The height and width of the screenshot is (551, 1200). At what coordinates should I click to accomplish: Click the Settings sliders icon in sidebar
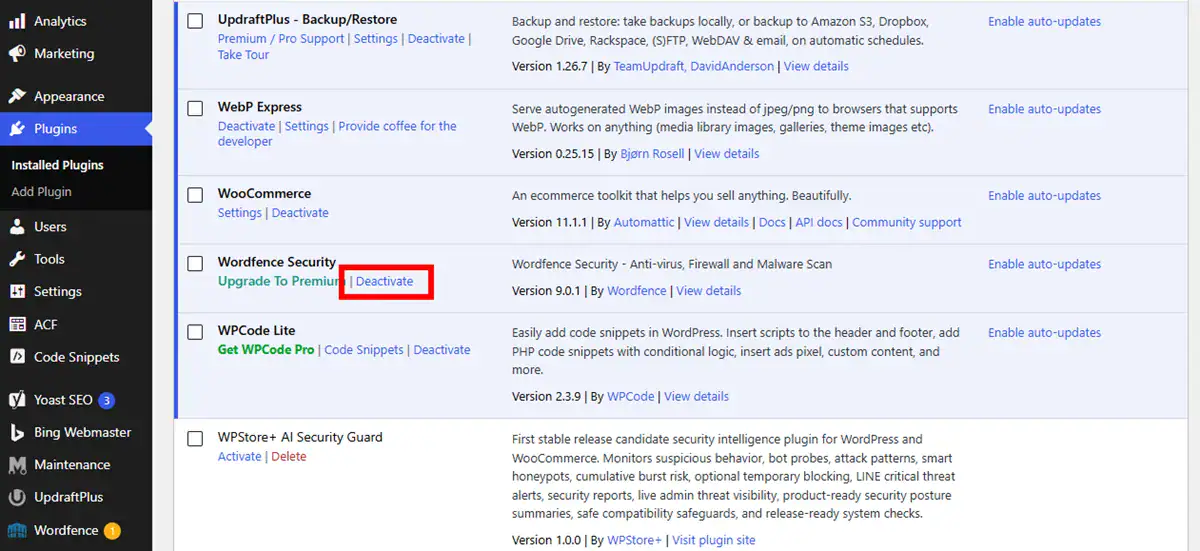tap(17, 292)
